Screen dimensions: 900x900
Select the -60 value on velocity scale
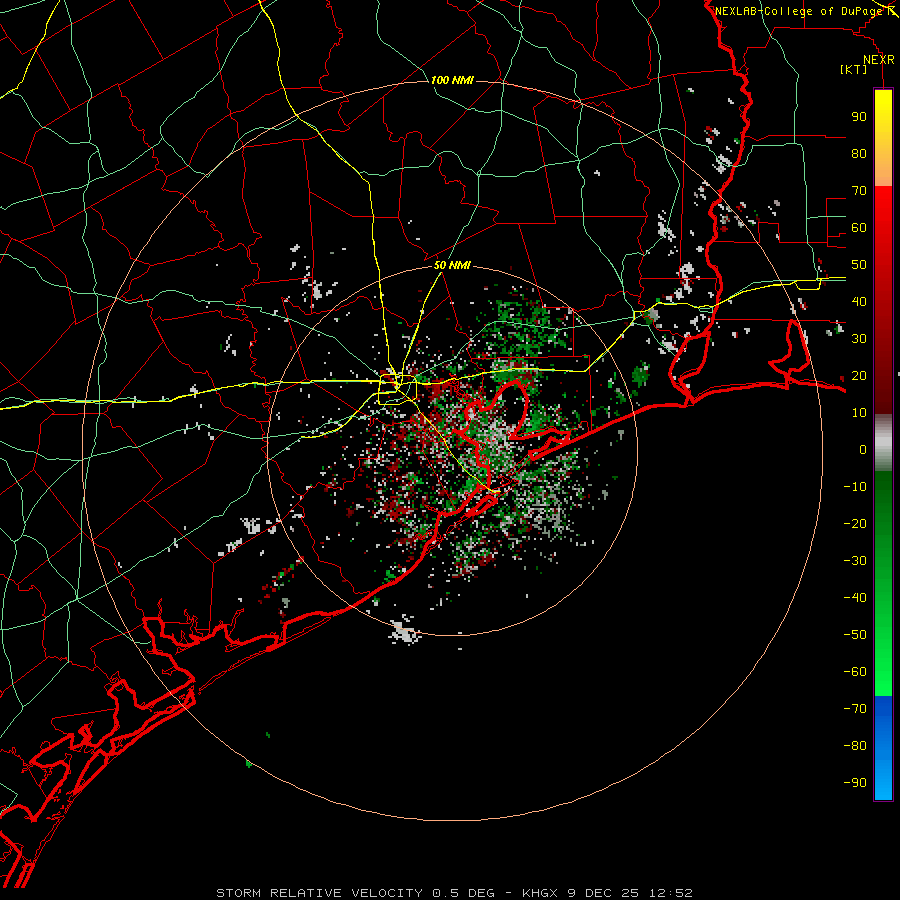pyautogui.click(x=855, y=672)
